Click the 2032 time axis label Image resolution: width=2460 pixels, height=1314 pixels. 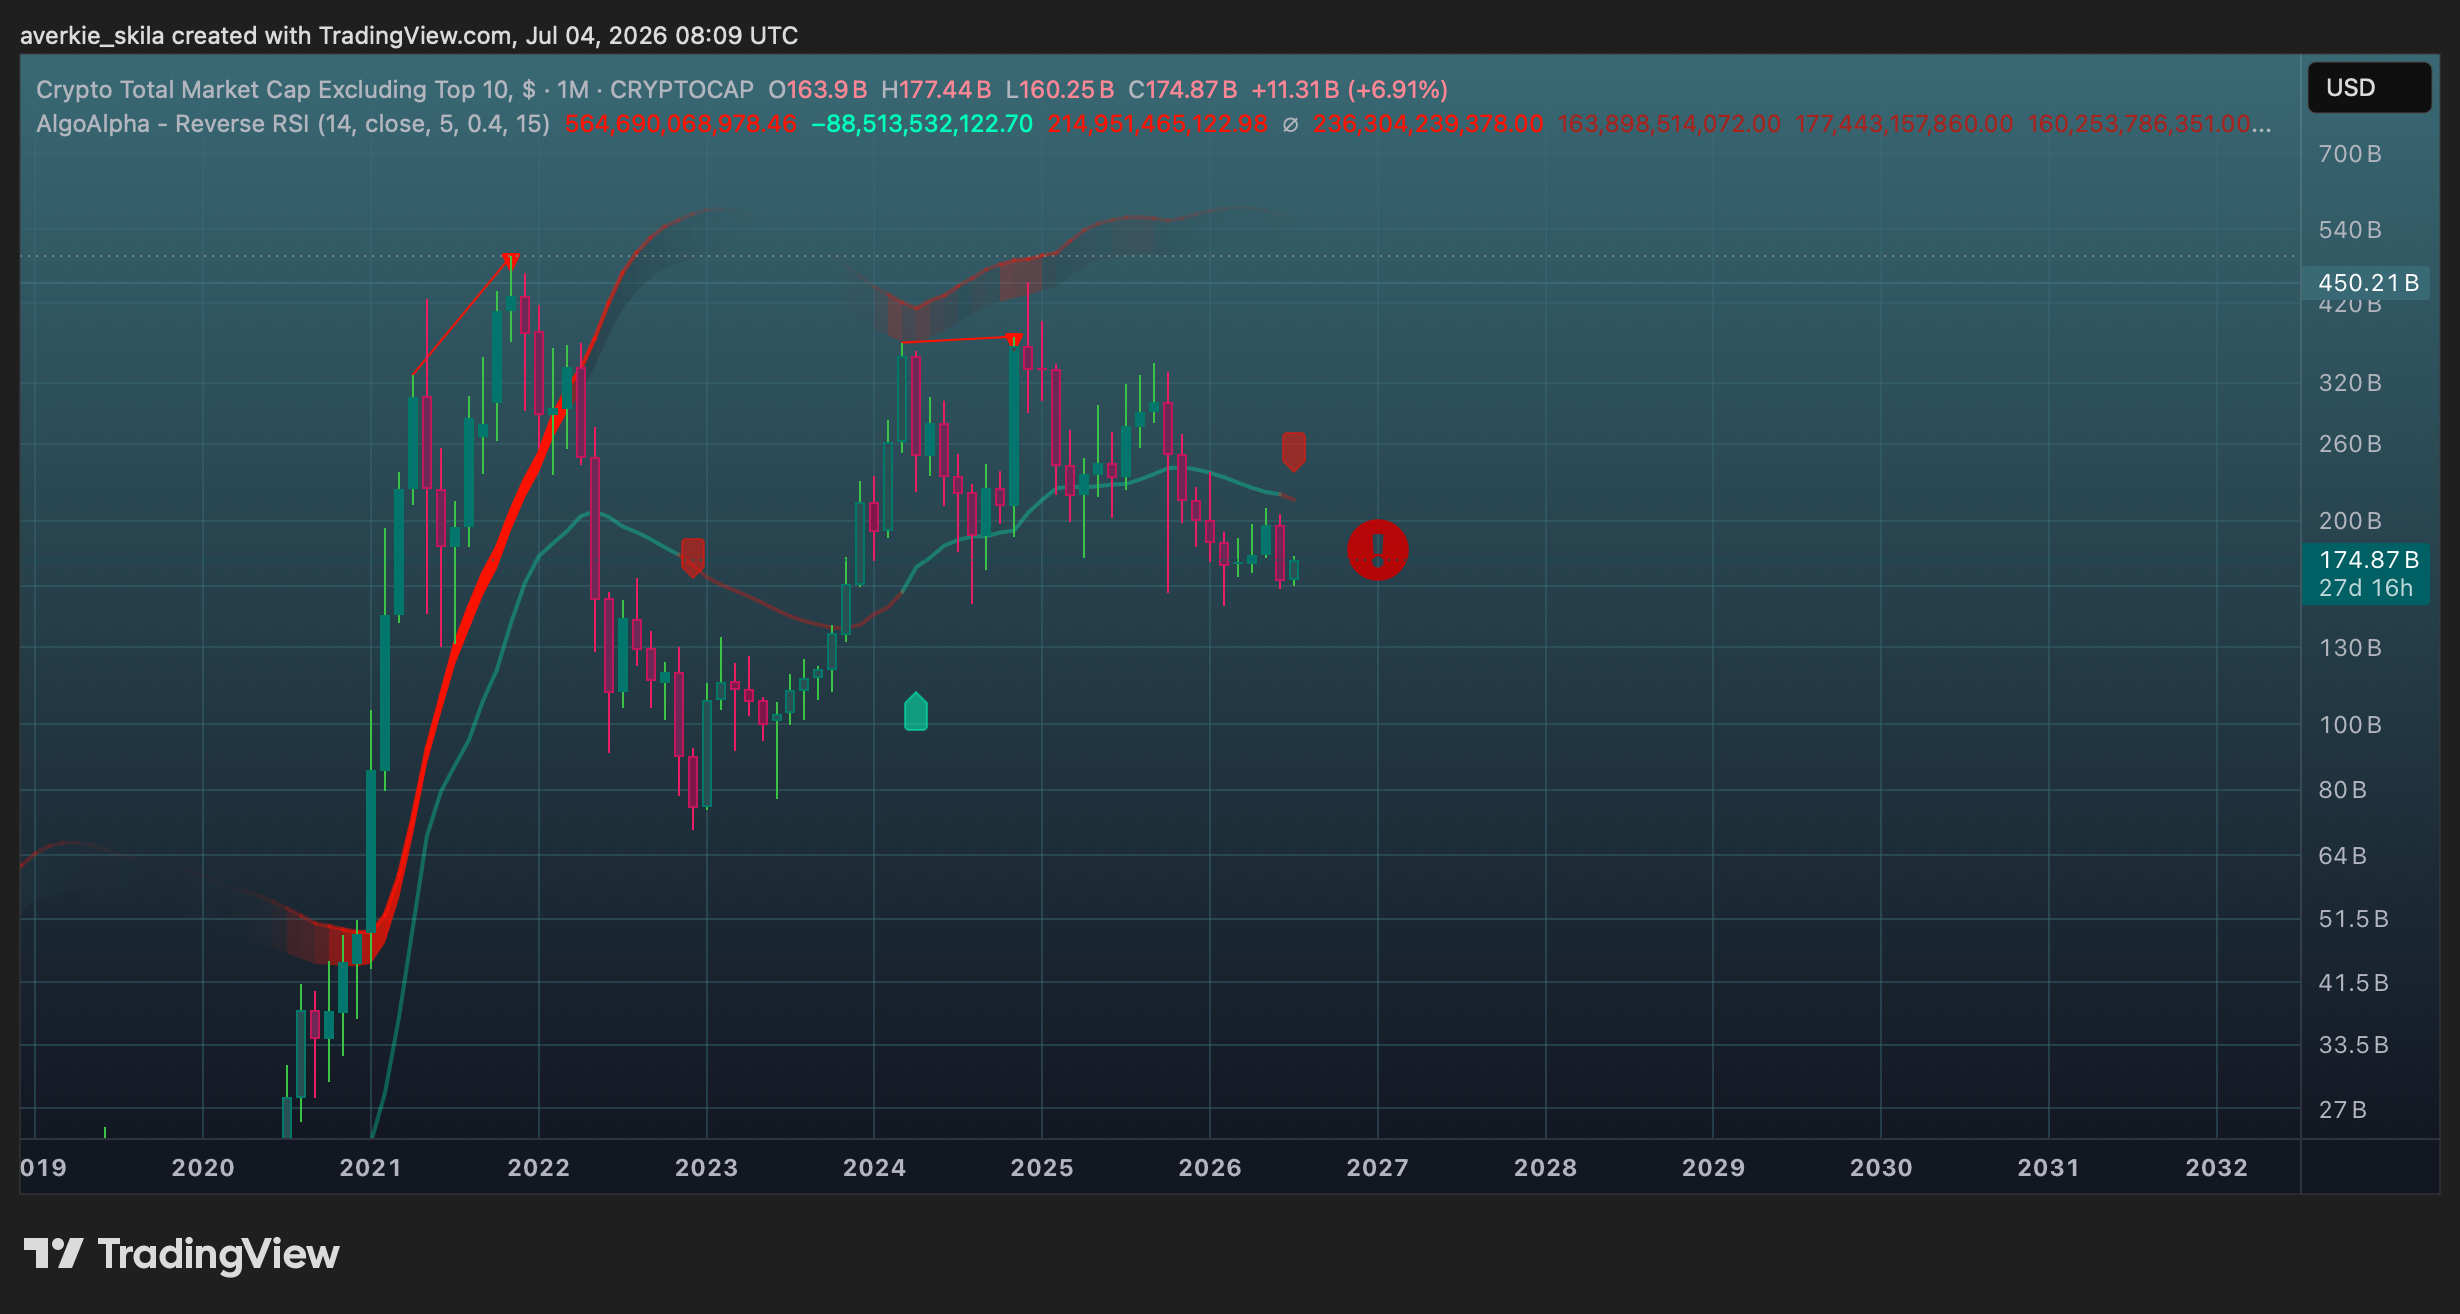pos(2216,1167)
